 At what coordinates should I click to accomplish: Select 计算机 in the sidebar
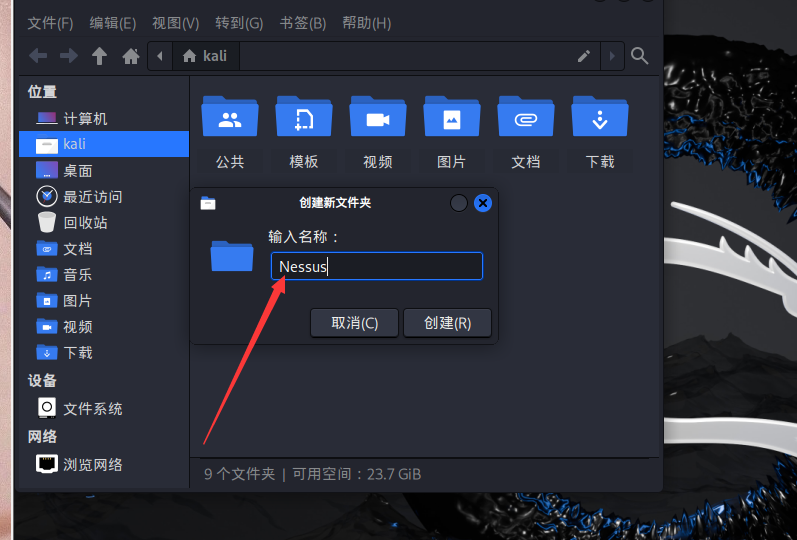pyautogui.click(x=104, y=118)
